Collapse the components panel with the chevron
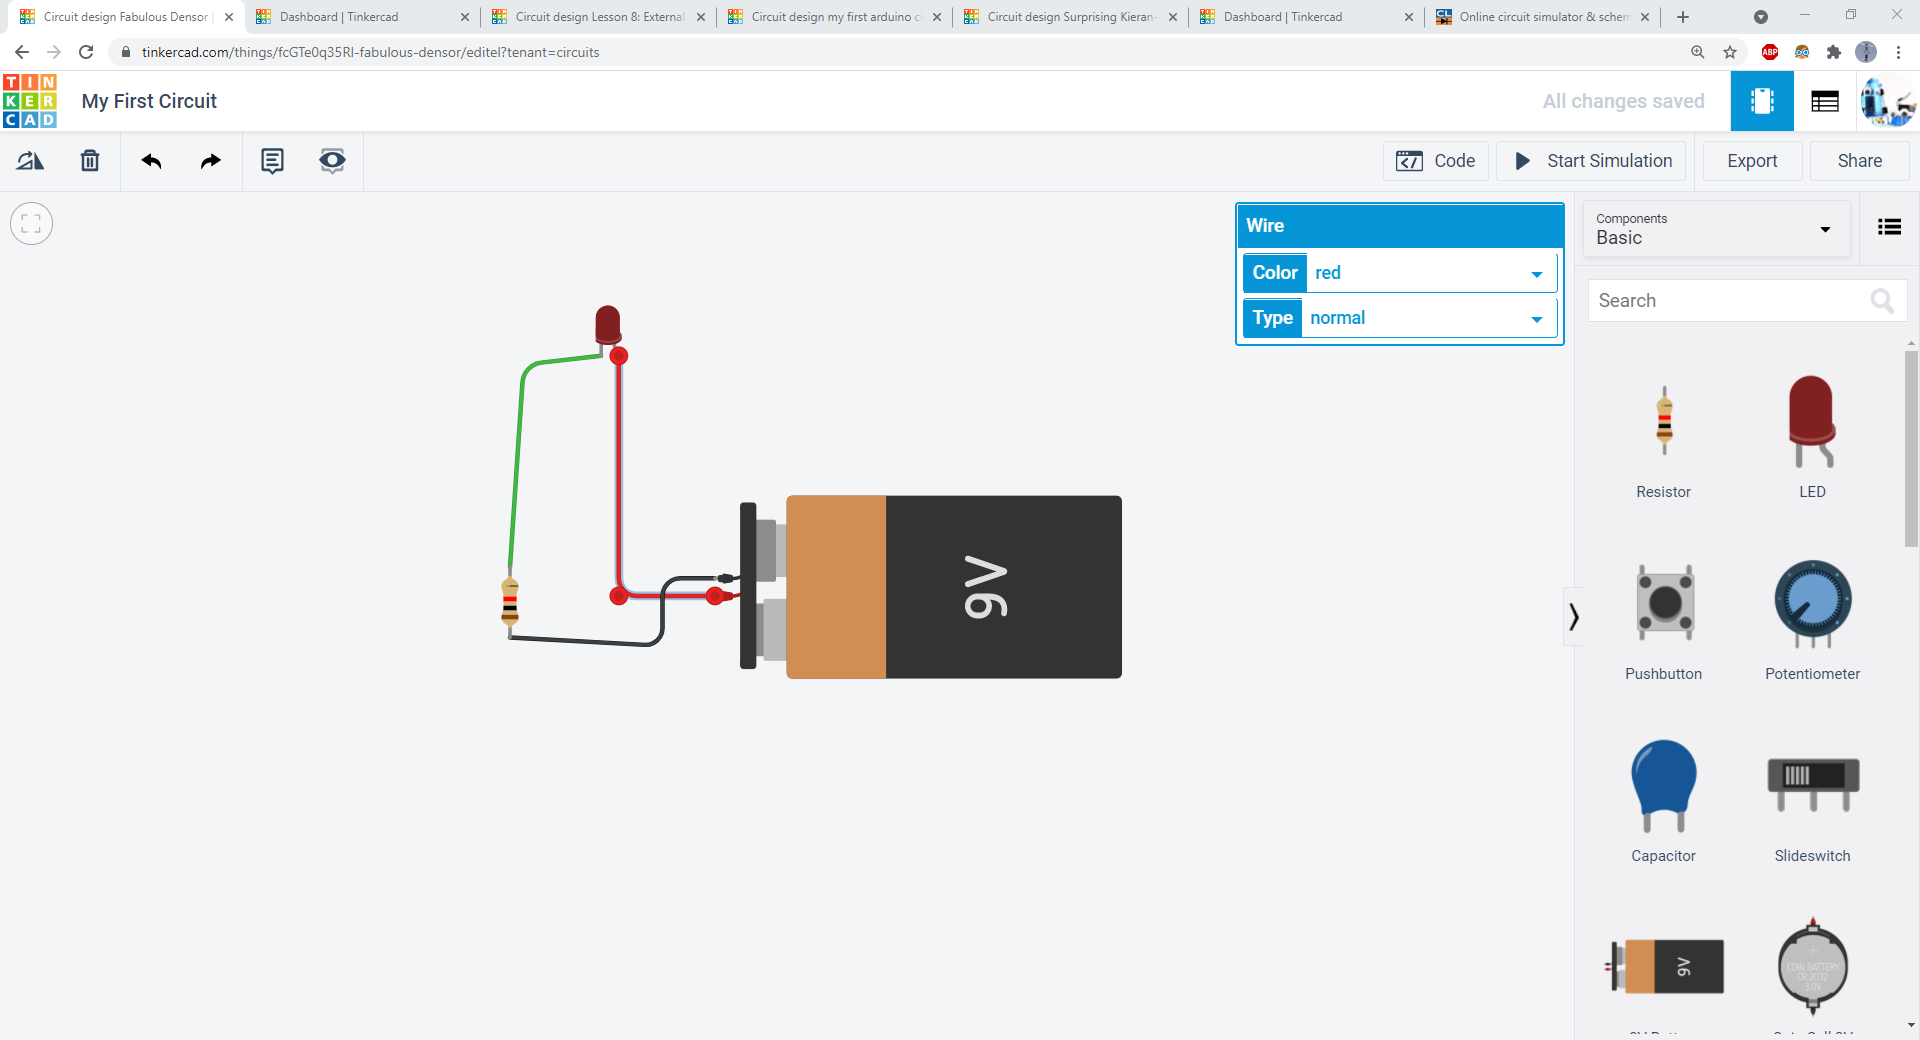 click(1573, 616)
